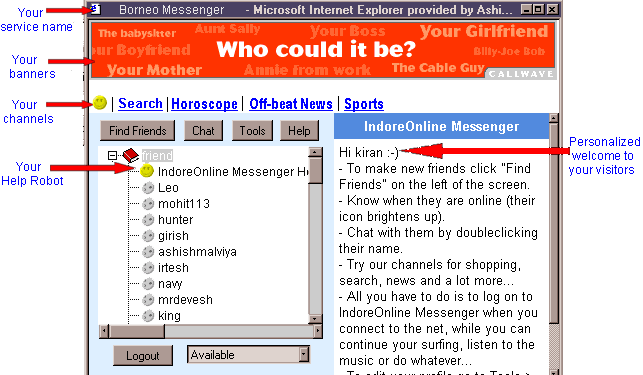643x375 pixels.
Task: Minimize the Borneo Messenger window
Action: [527, 9]
